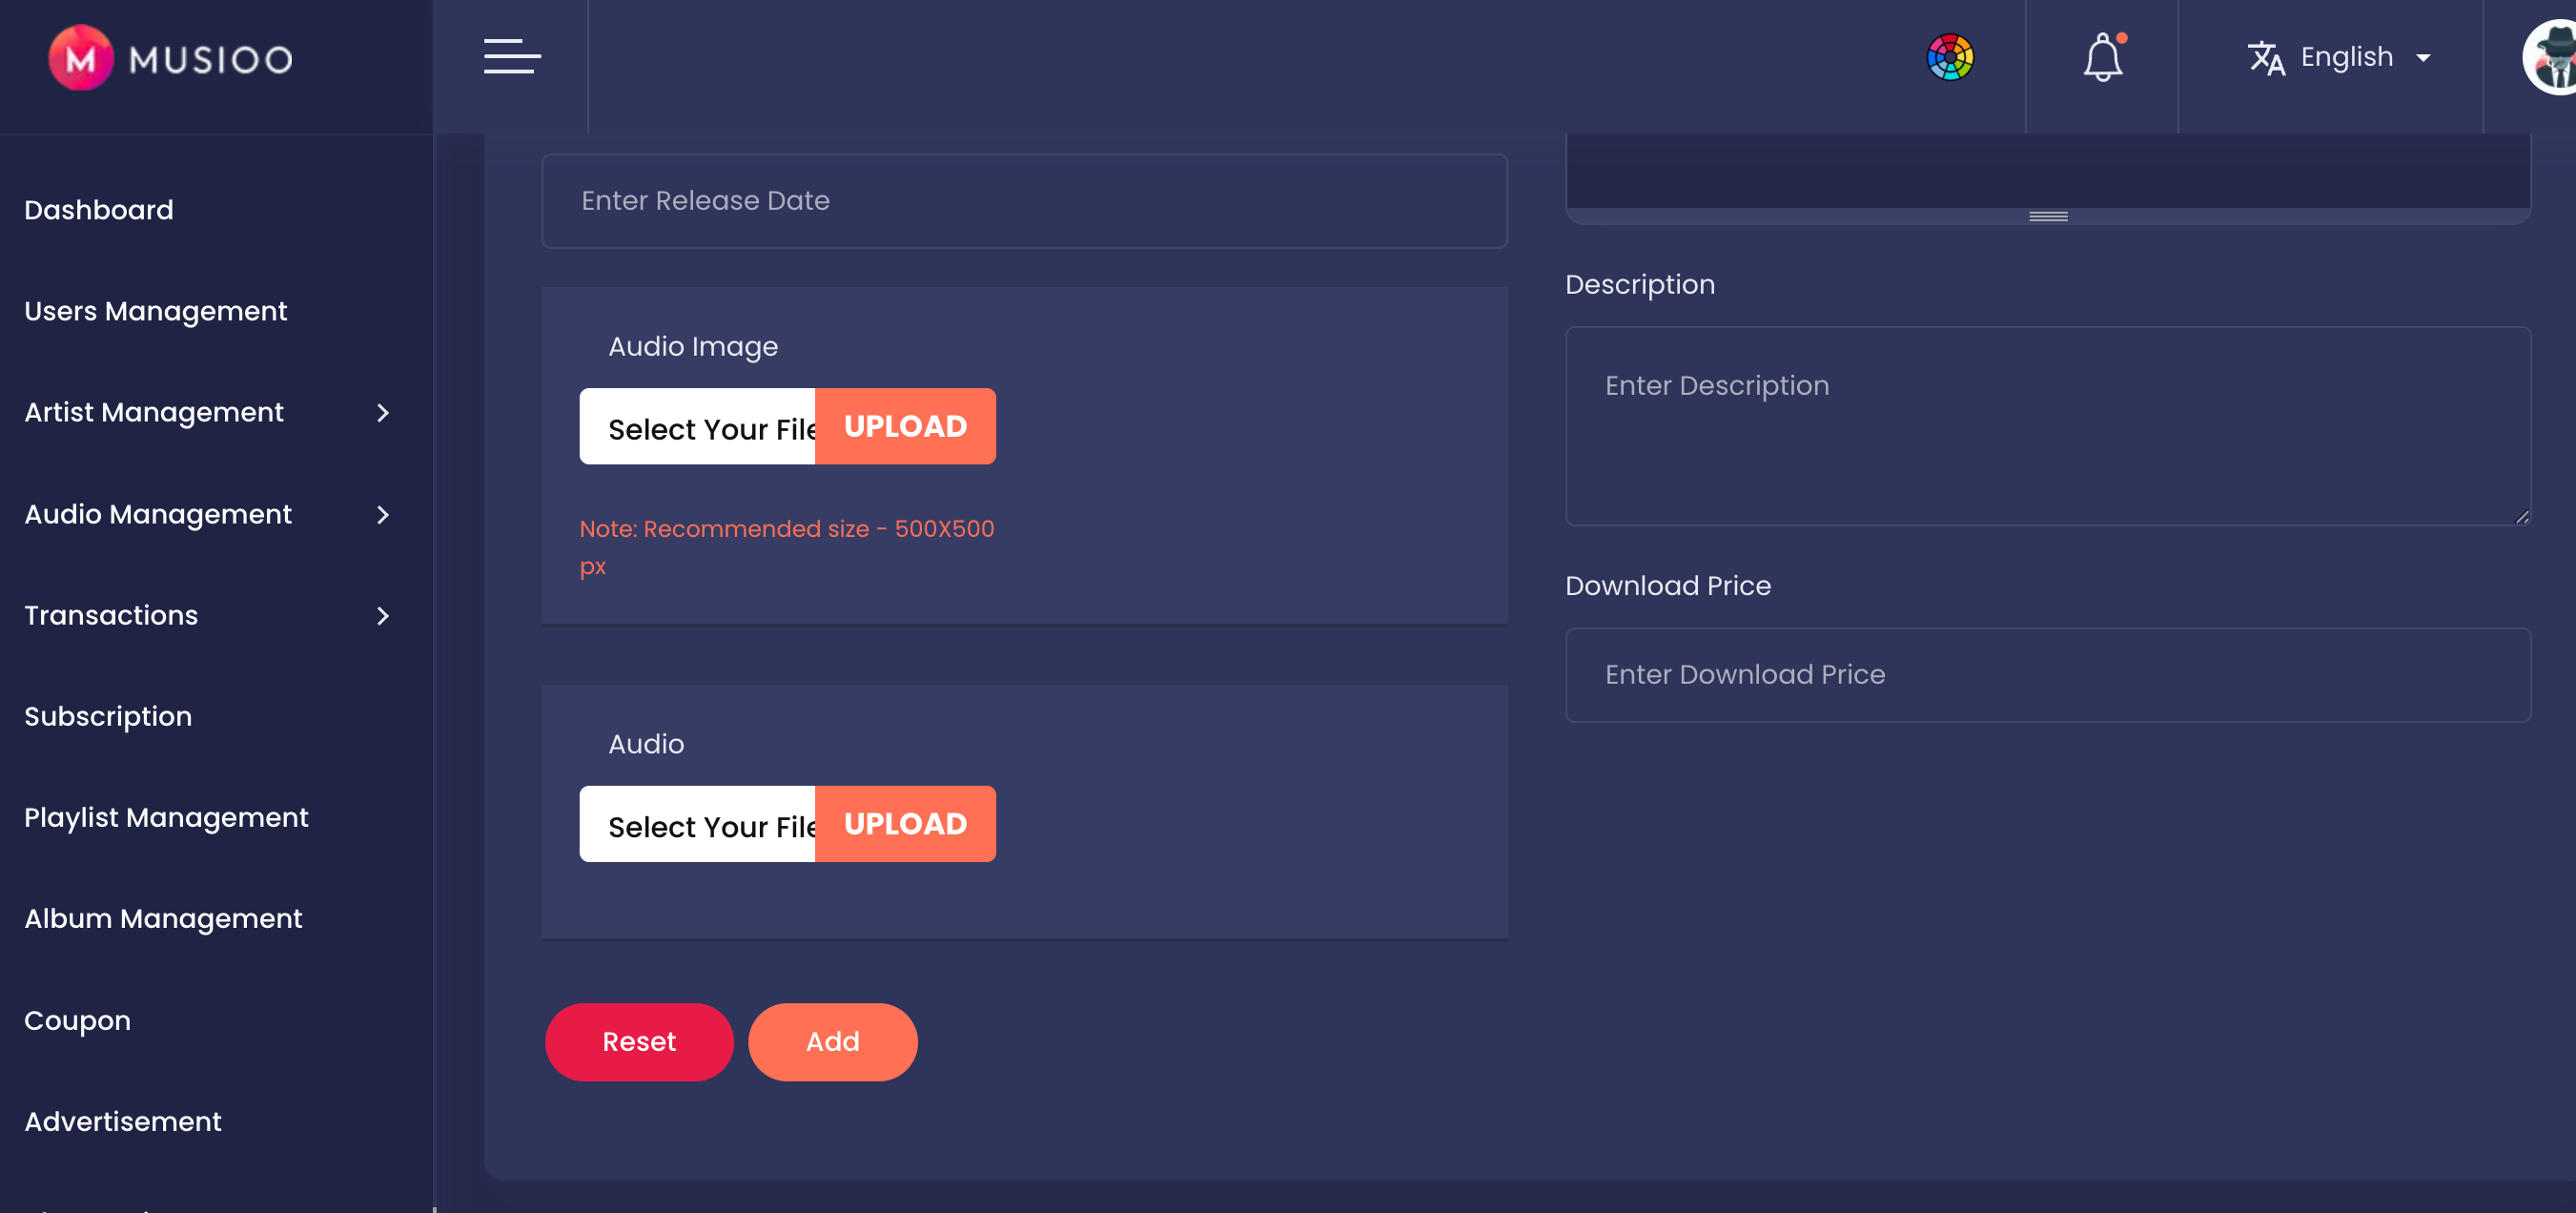Select your file for Audio

(697, 824)
